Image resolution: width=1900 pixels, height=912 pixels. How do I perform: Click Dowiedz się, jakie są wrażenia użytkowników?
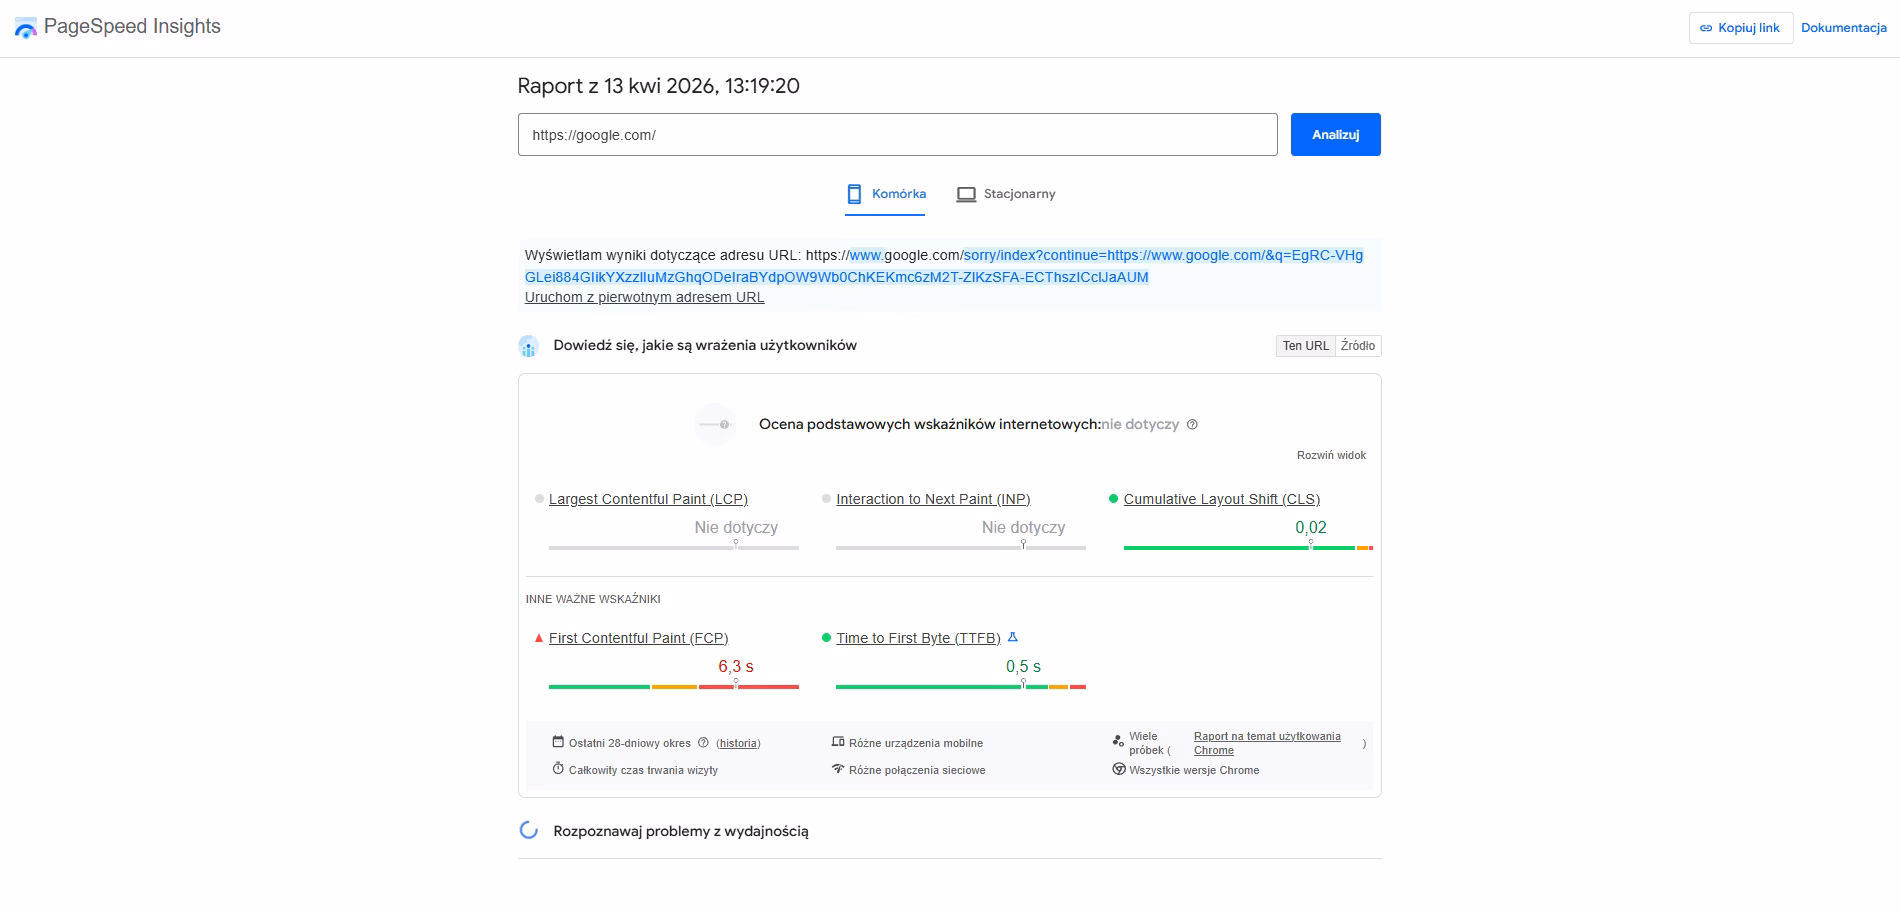[x=705, y=345]
